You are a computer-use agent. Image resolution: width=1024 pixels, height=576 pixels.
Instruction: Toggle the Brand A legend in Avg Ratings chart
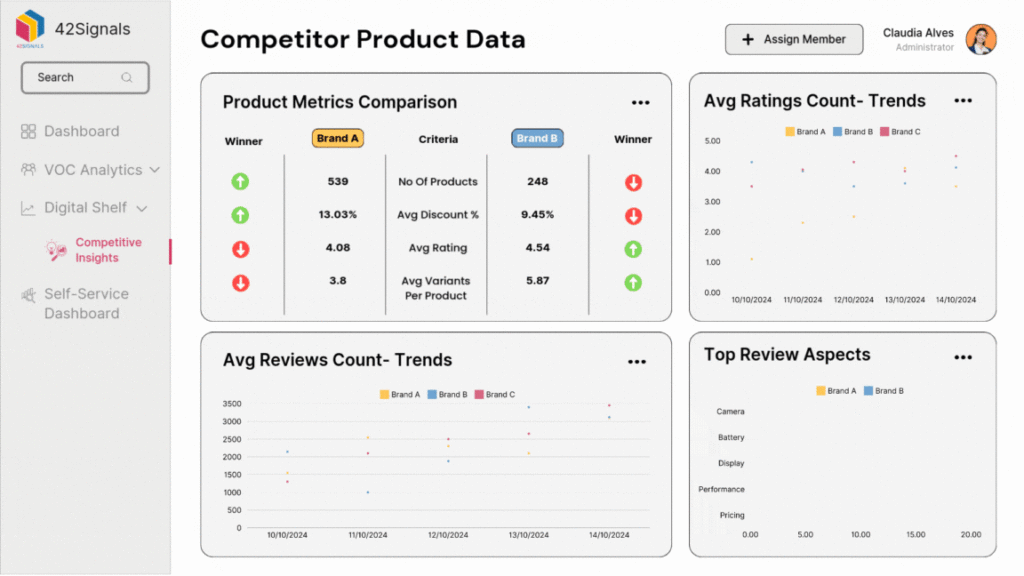[x=799, y=131]
